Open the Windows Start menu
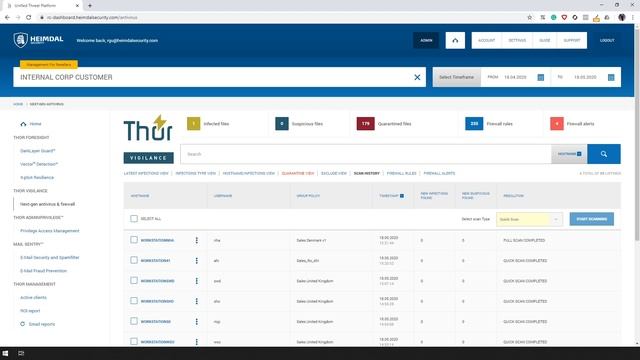Image resolution: width=640 pixels, height=360 pixels. pyautogui.click(x=5, y=353)
